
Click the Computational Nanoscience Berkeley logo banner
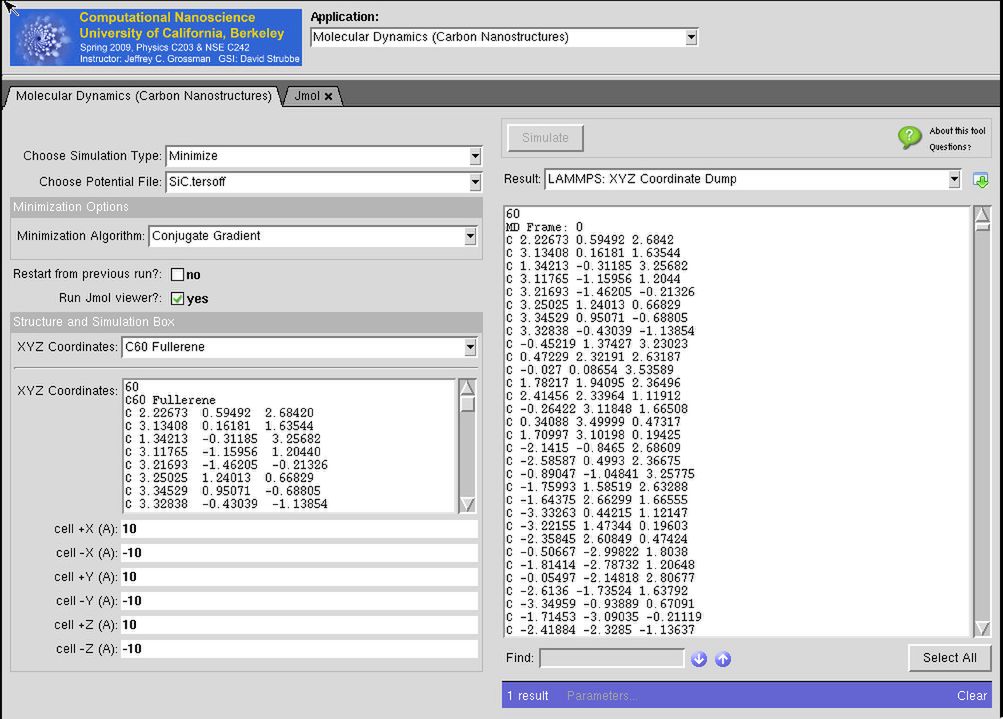(156, 37)
